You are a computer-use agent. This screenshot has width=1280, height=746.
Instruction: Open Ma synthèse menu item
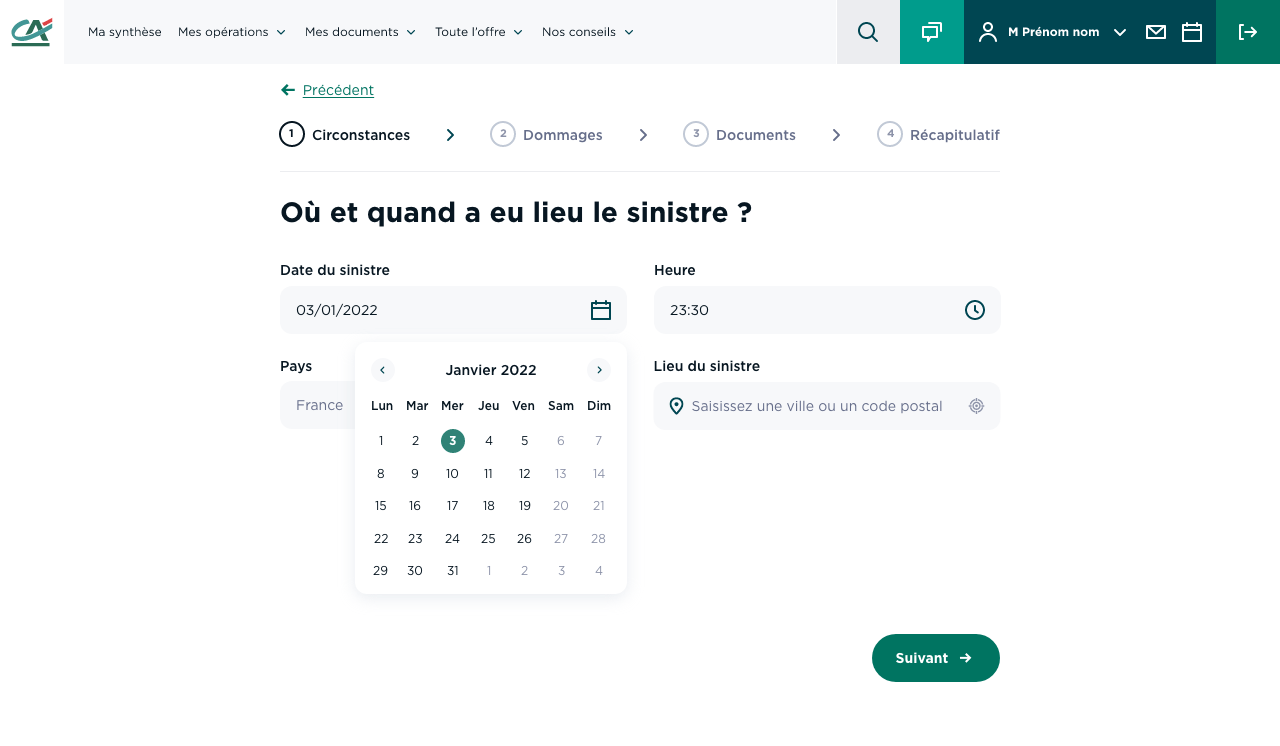coord(125,32)
